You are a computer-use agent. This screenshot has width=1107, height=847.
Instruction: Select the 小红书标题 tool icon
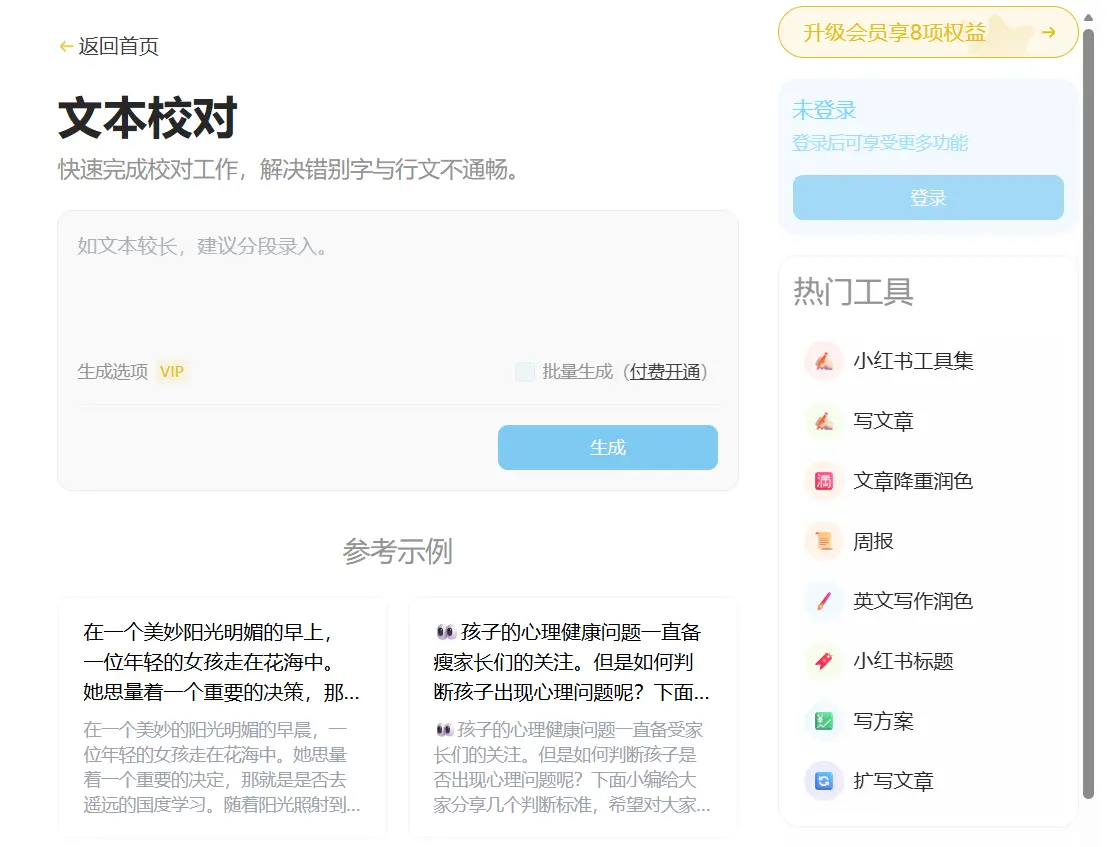click(x=822, y=661)
